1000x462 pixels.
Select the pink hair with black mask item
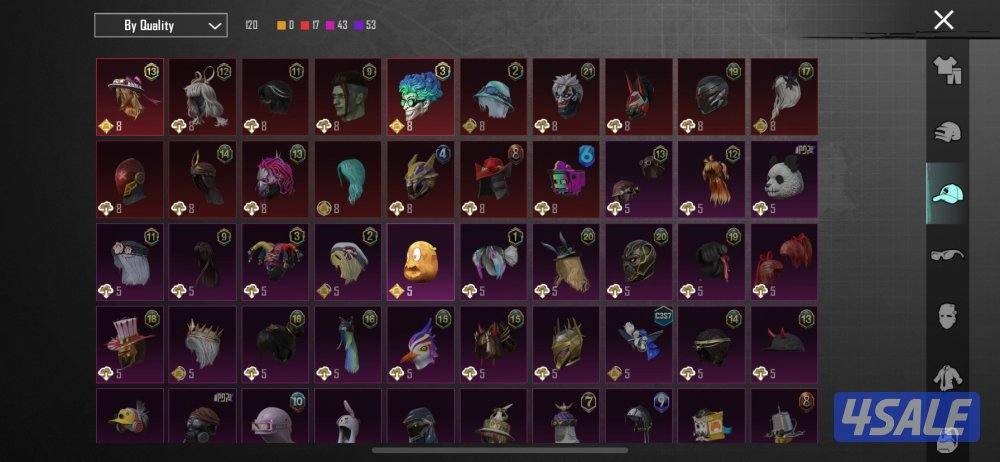275,179
